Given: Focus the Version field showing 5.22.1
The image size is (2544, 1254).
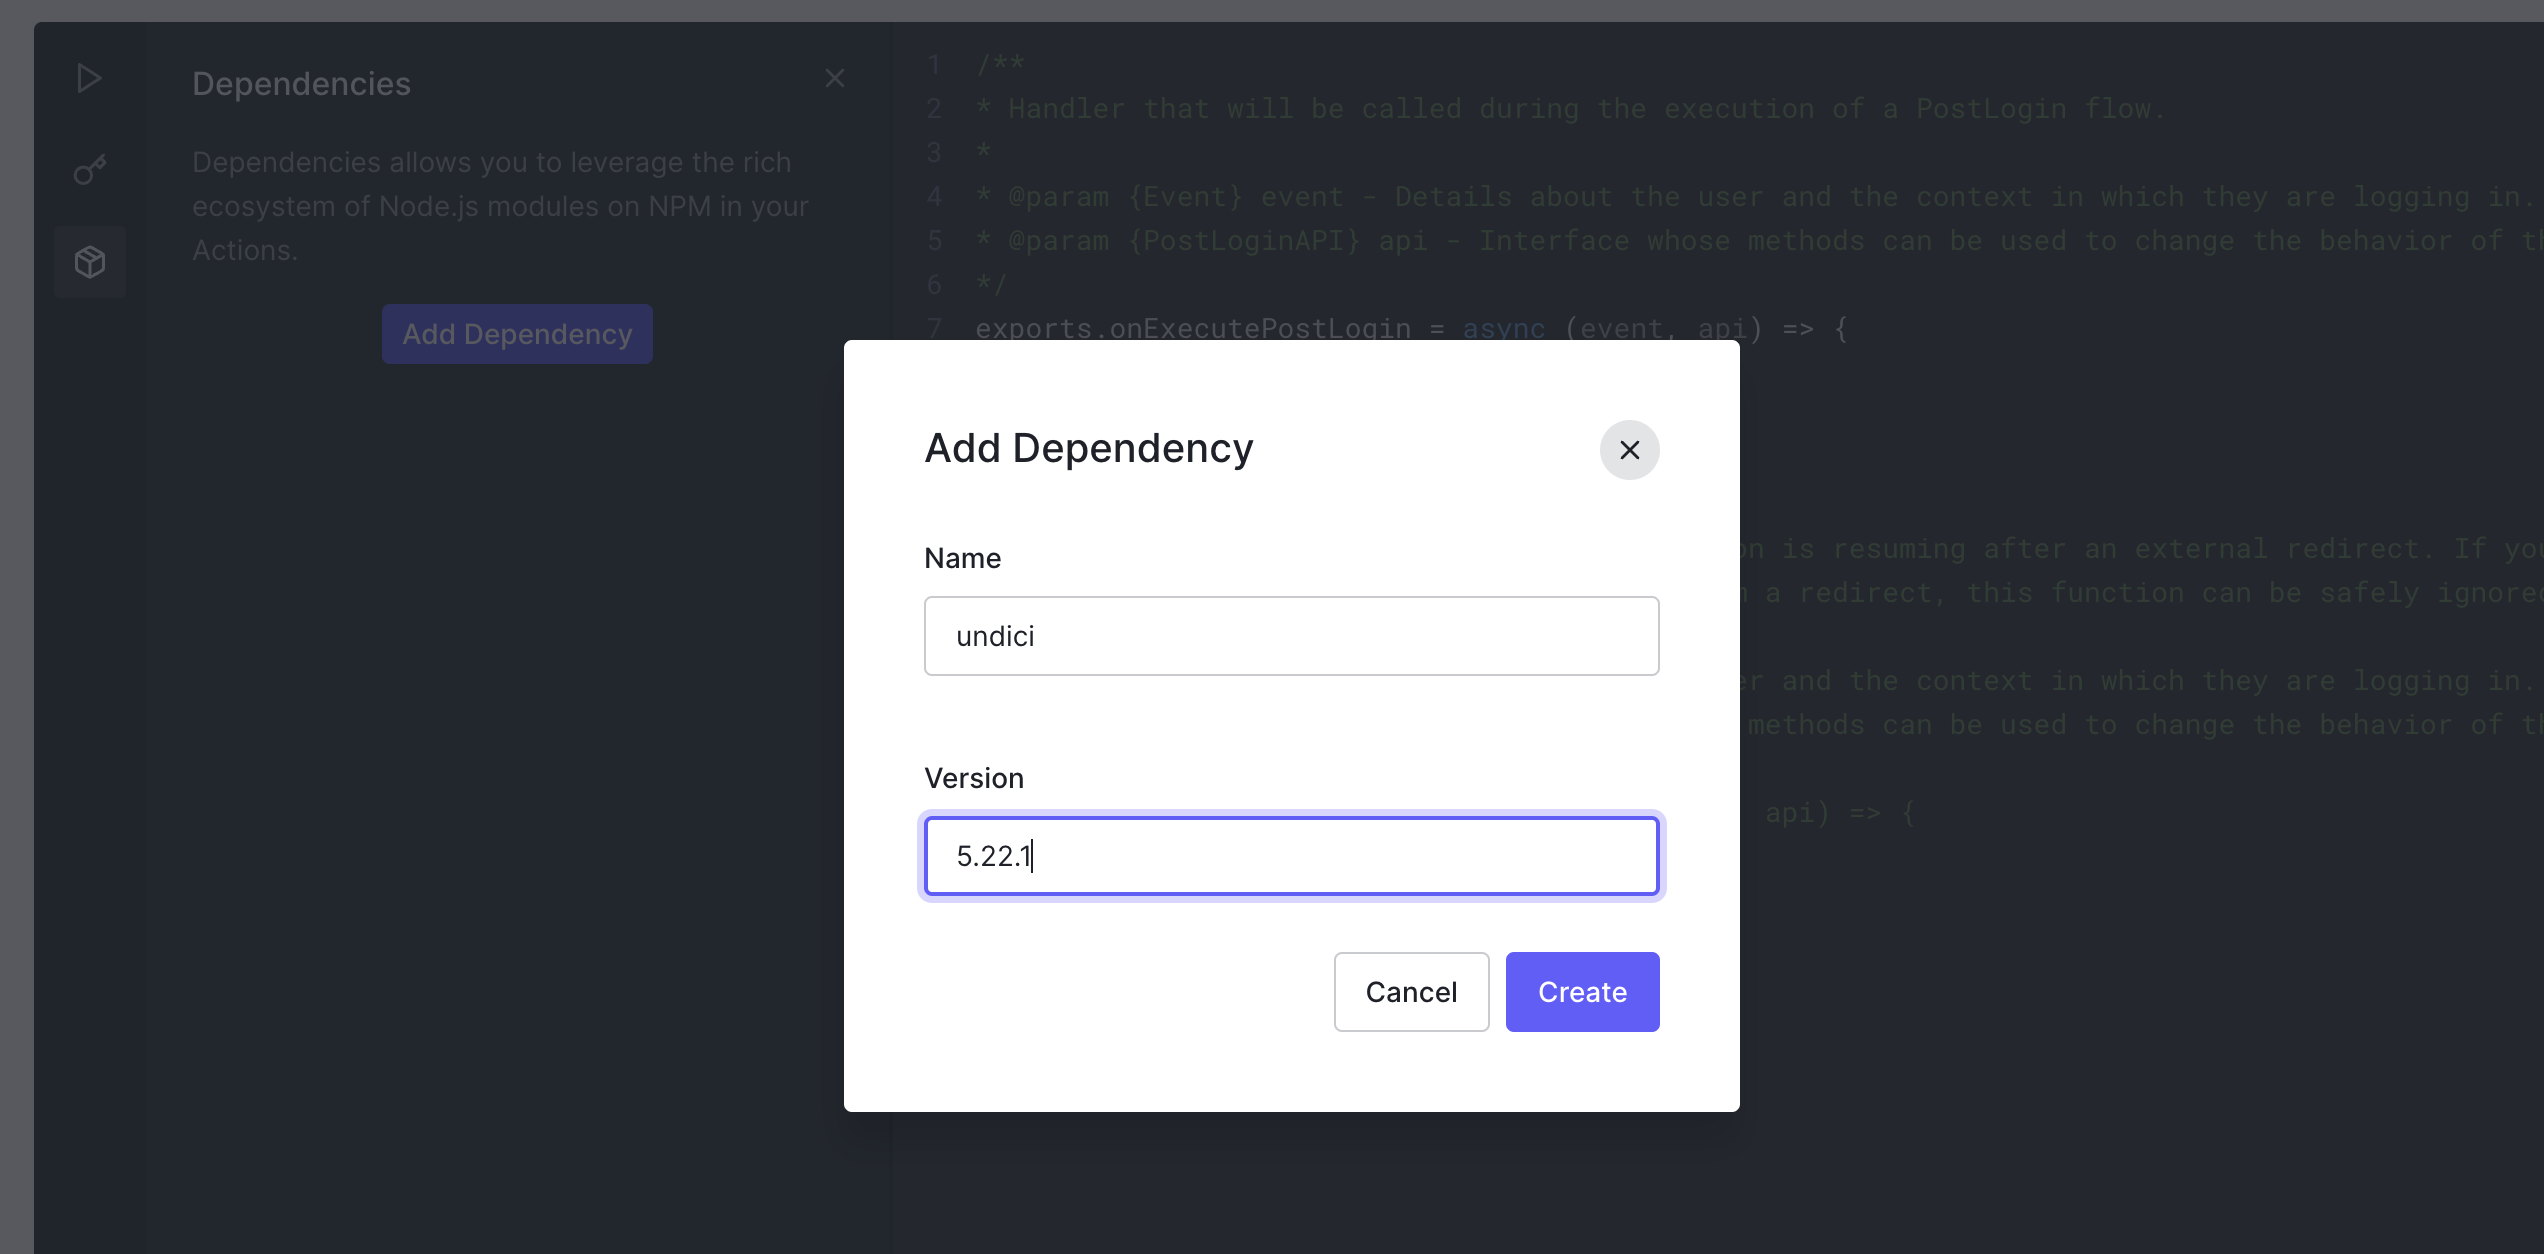Looking at the screenshot, I should click(1291, 856).
